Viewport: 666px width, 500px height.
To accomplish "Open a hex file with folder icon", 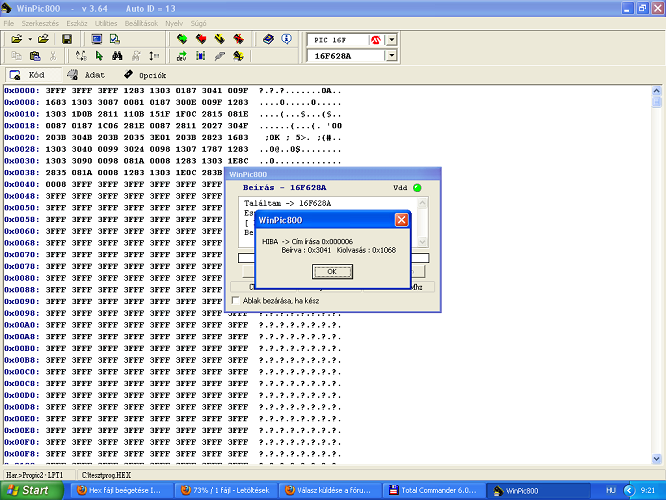I will tap(16, 39).
